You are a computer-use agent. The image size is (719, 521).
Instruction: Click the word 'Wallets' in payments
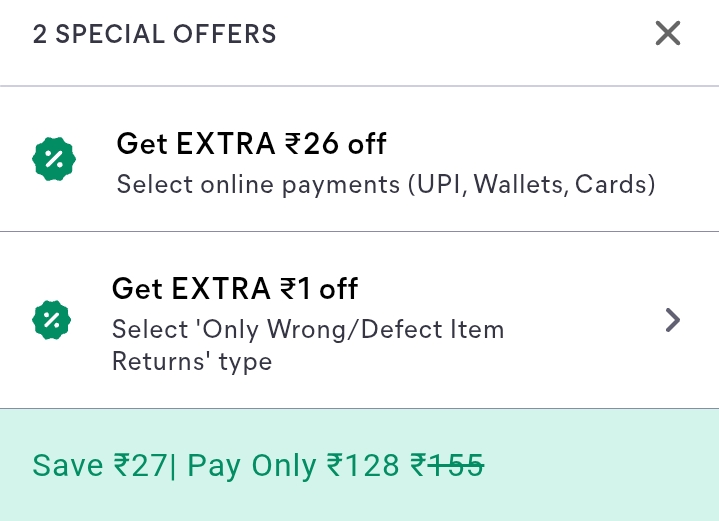coord(519,185)
